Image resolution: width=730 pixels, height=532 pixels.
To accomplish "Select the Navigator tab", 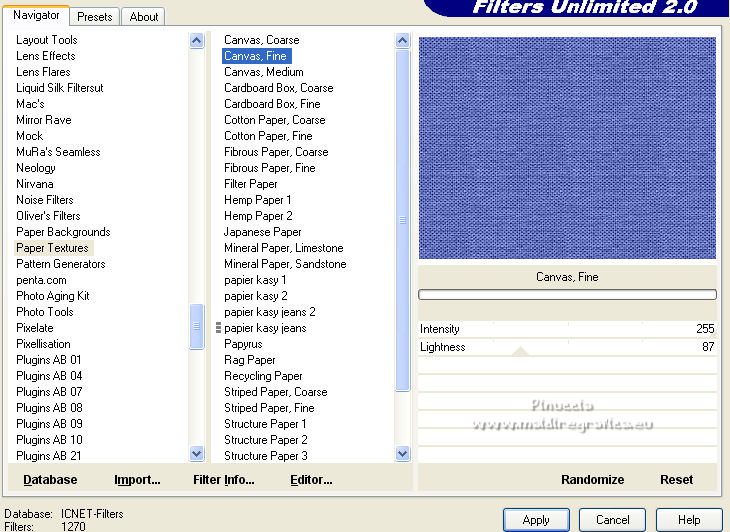I will pos(36,15).
